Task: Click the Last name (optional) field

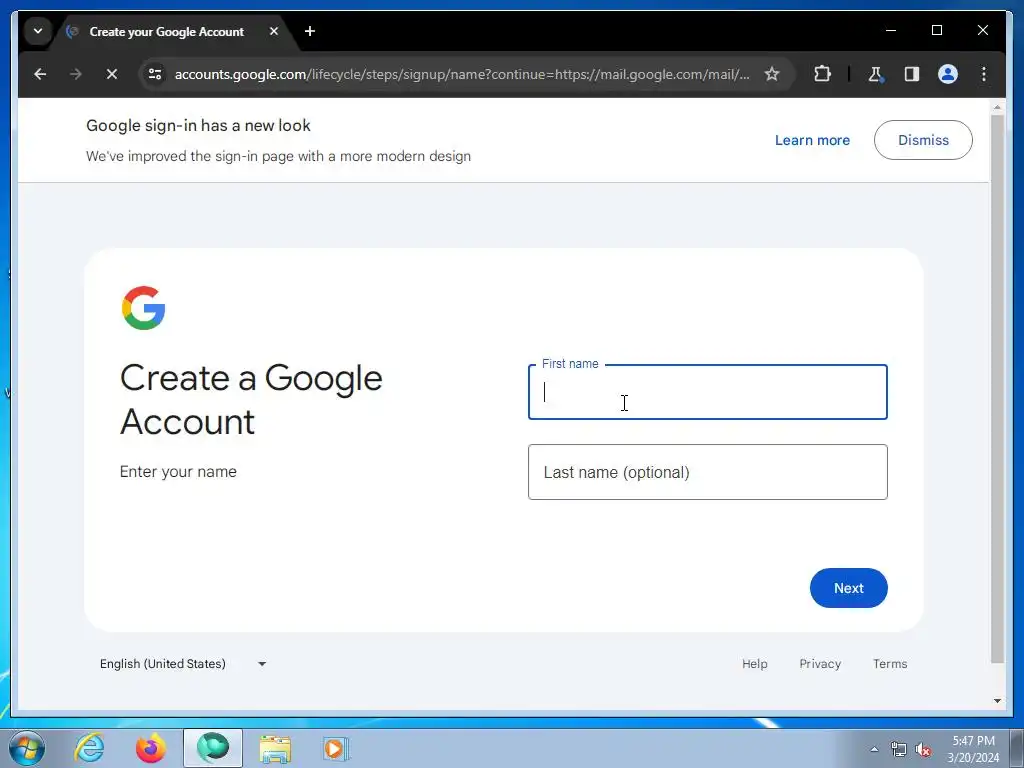Action: click(x=707, y=472)
